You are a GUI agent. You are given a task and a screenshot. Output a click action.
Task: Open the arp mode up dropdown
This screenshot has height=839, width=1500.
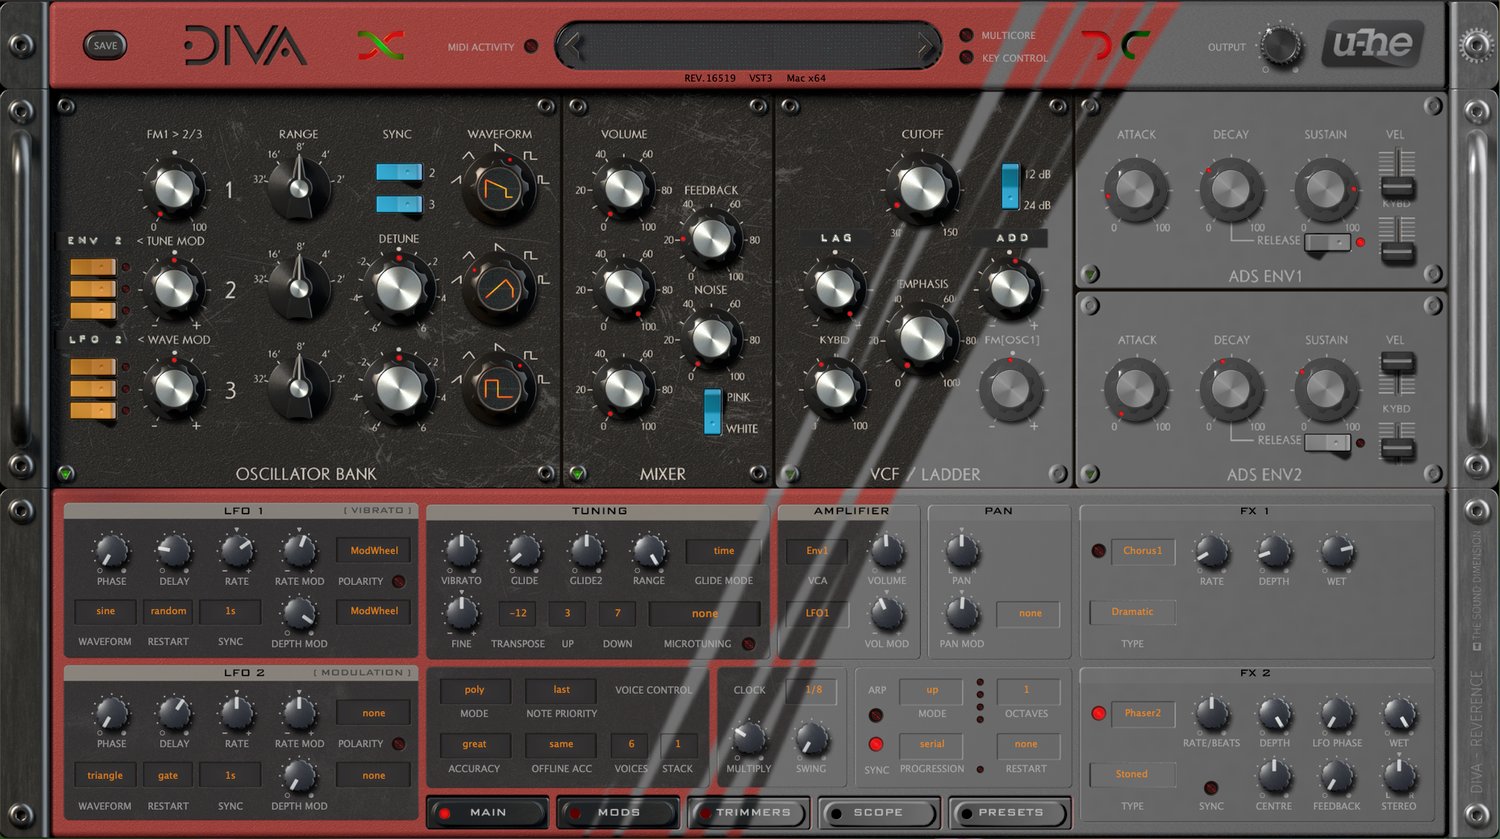pyautogui.click(x=932, y=690)
